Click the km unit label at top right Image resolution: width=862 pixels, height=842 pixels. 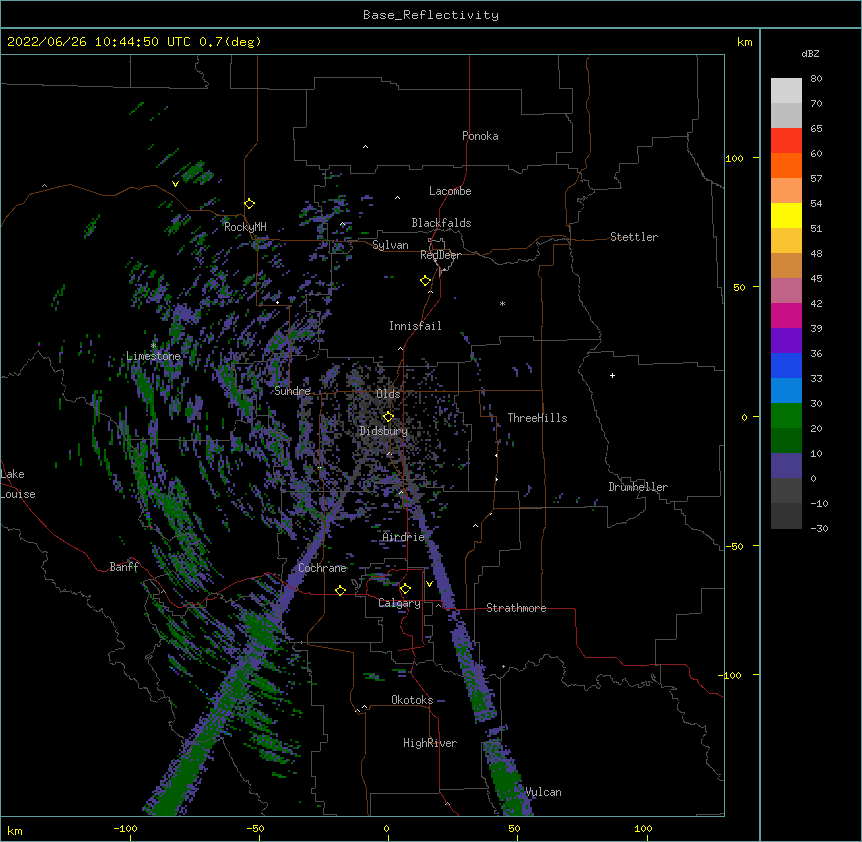pos(744,42)
